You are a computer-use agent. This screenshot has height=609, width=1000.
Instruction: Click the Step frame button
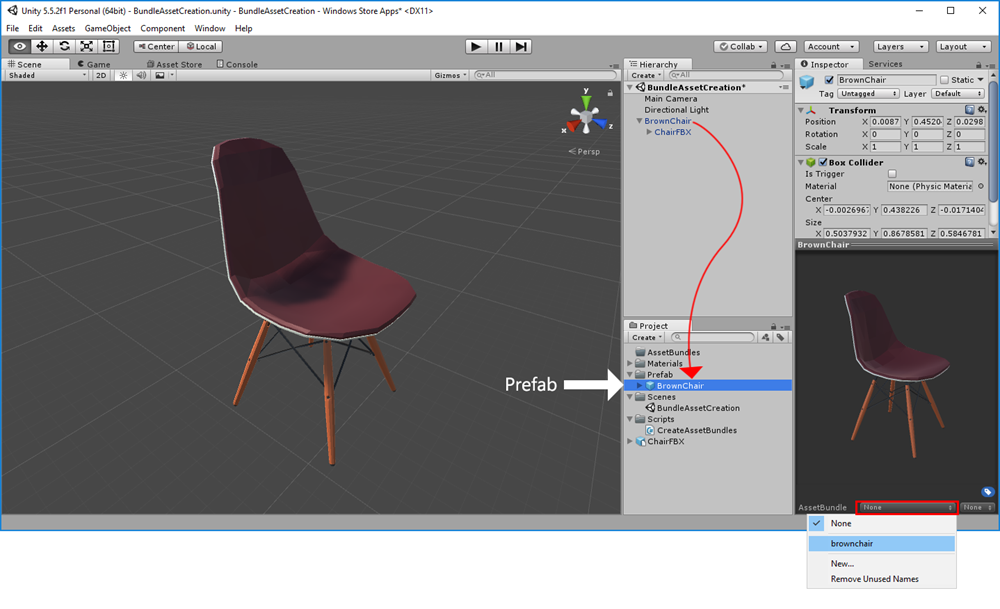click(521, 47)
